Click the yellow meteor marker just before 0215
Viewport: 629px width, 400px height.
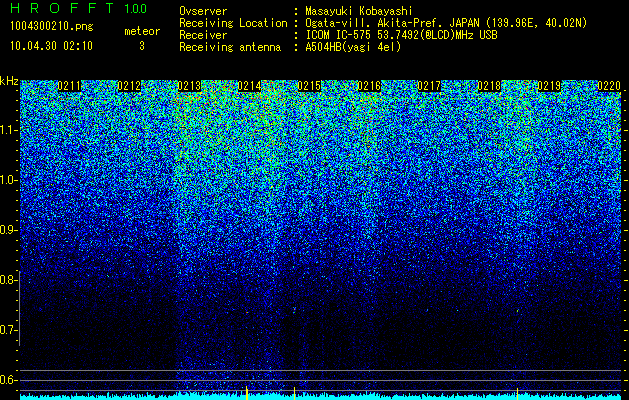click(294, 393)
